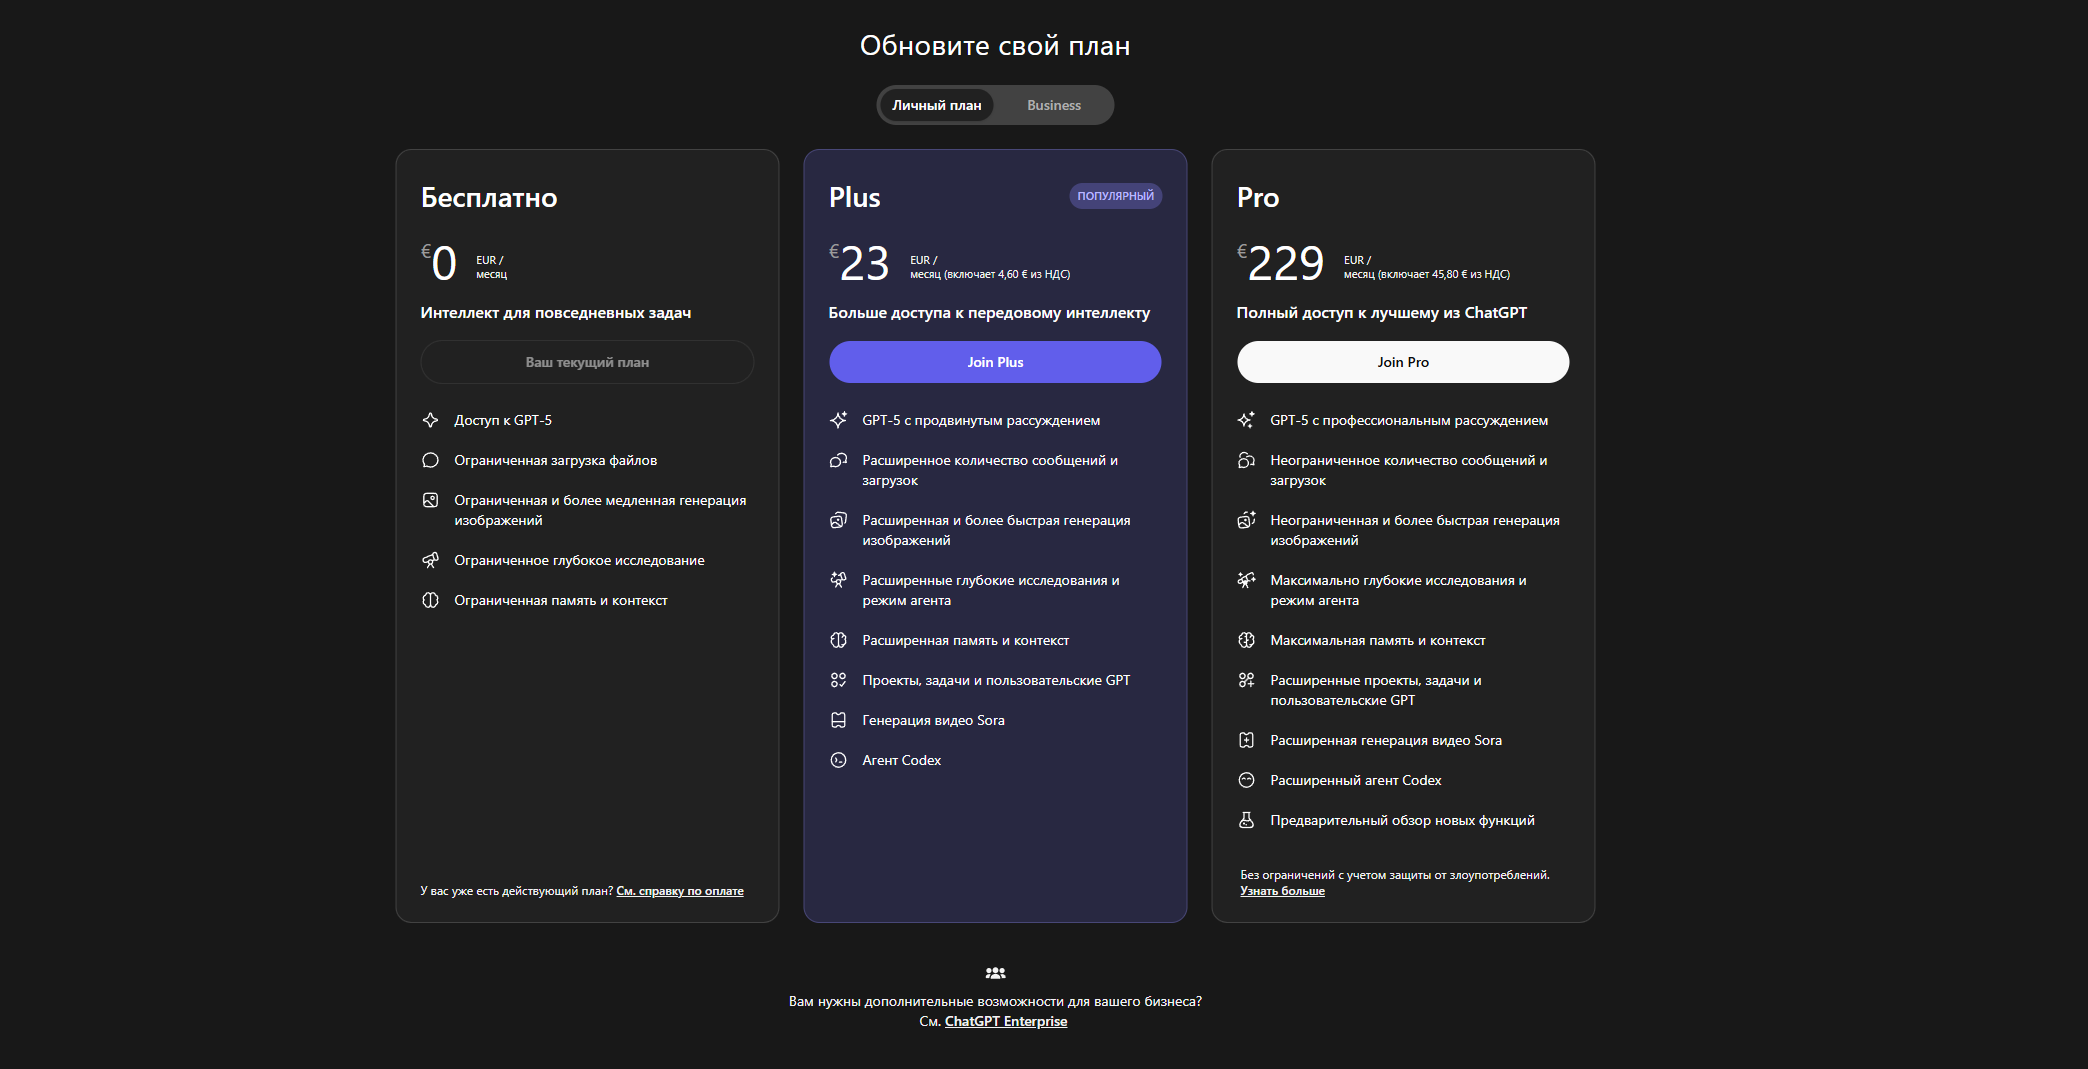Click the video icon by Расширенная генерация видео Sora
Image resolution: width=2088 pixels, height=1069 pixels.
pyautogui.click(x=1246, y=740)
